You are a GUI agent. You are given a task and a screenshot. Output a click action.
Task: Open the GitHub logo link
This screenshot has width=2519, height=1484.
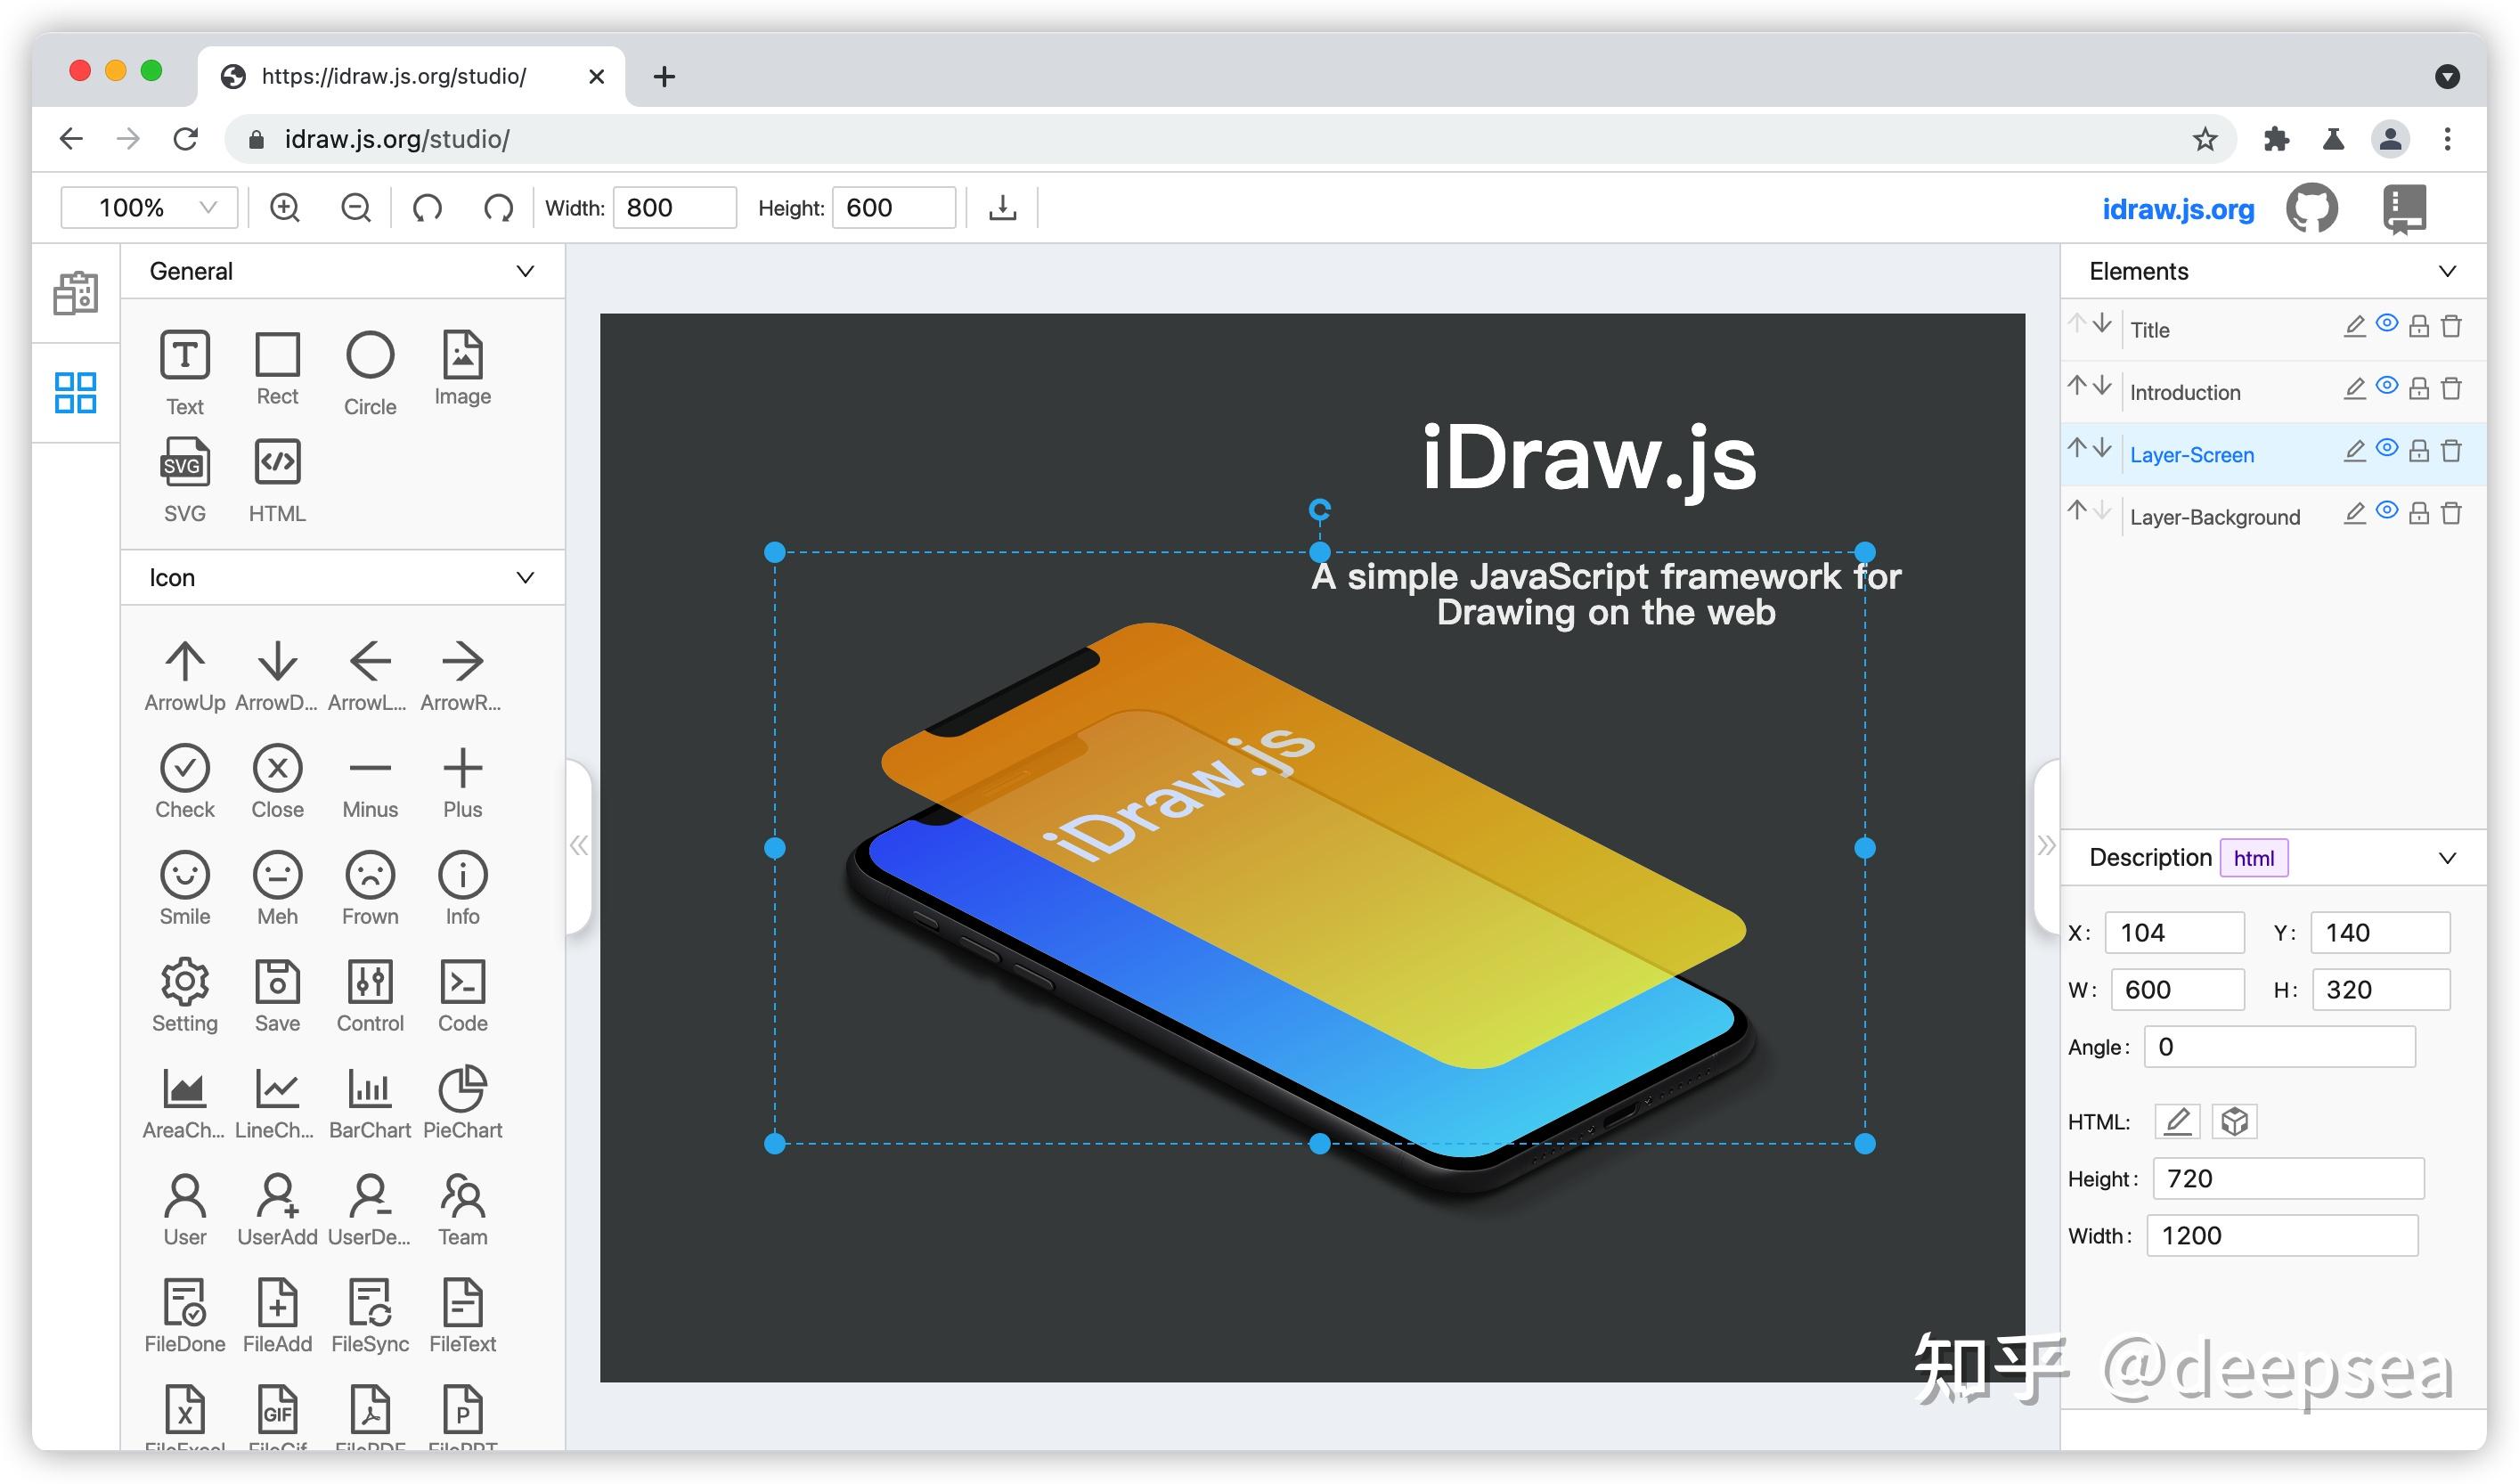click(2311, 208)
